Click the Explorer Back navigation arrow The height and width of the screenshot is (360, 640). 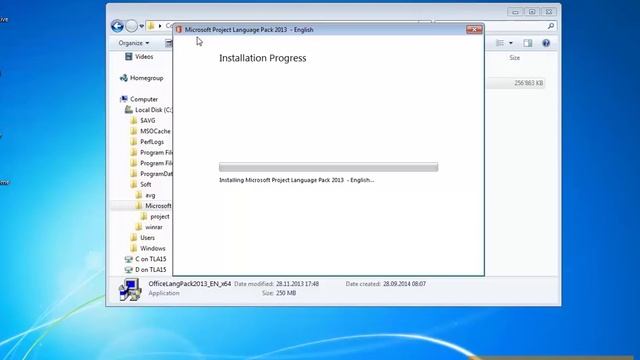pyautogui.click(x=117, y=26)
